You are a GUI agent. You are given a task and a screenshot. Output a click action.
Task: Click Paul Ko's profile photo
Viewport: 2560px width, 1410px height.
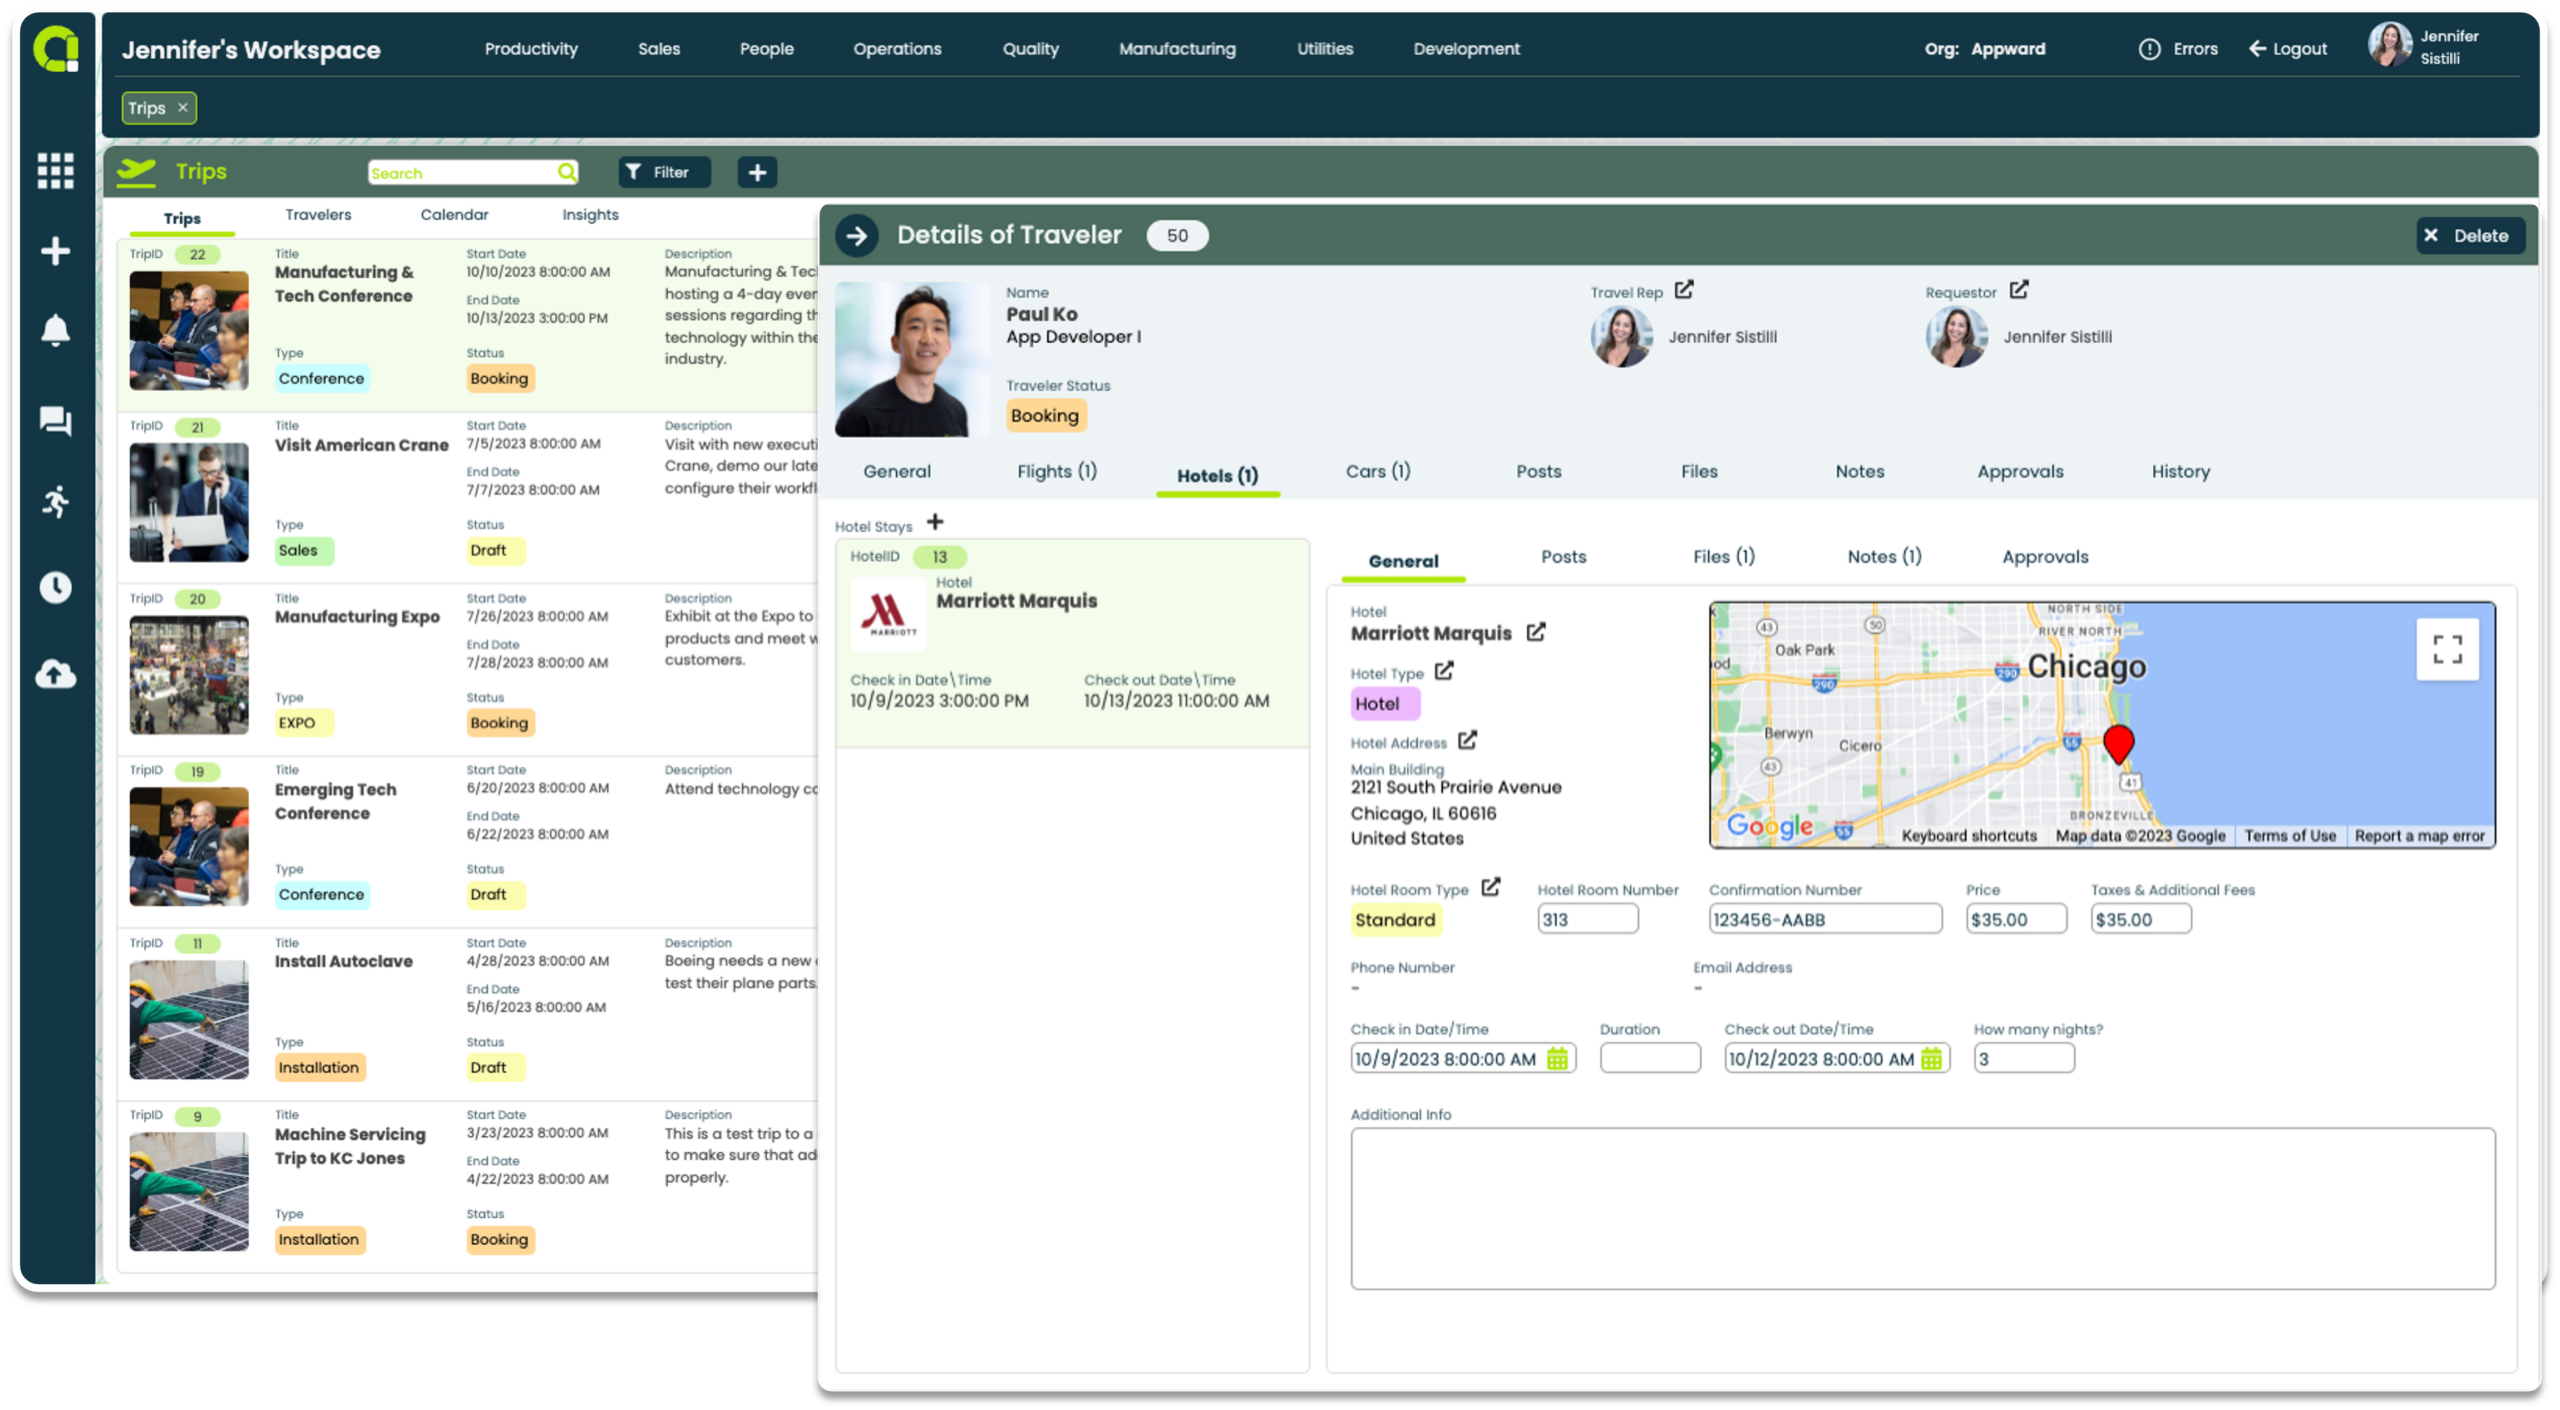point(912,359)
